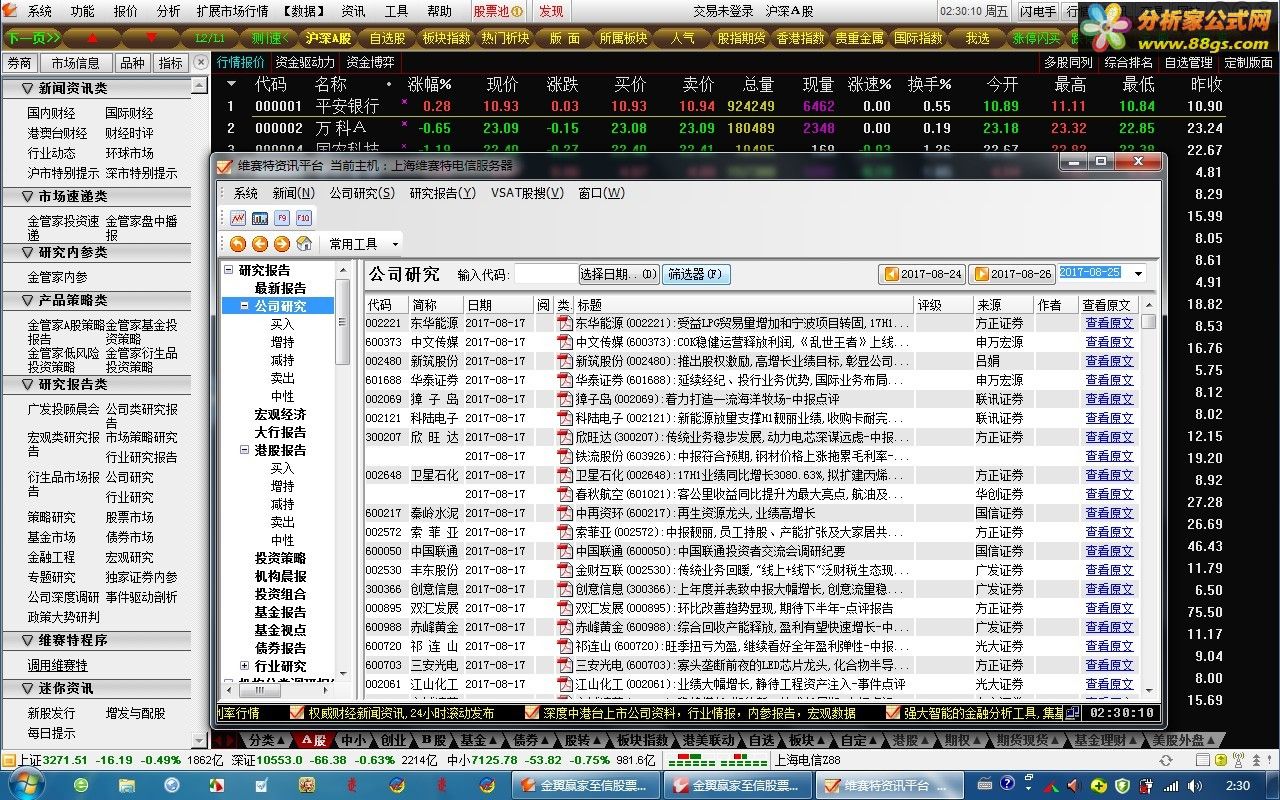Click the 输入代码 input field

[545, 274]
